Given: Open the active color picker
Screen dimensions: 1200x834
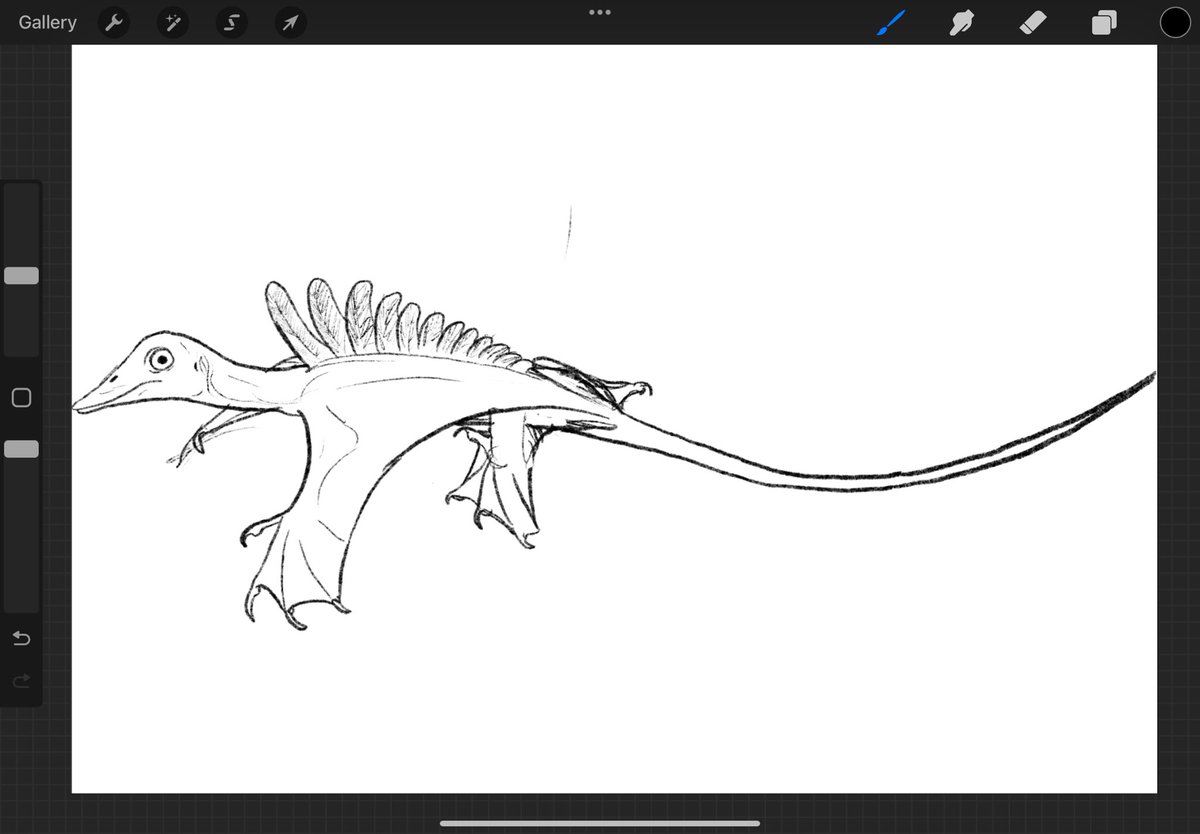Looking at the screenshot, I should (x=1175, y=21).
